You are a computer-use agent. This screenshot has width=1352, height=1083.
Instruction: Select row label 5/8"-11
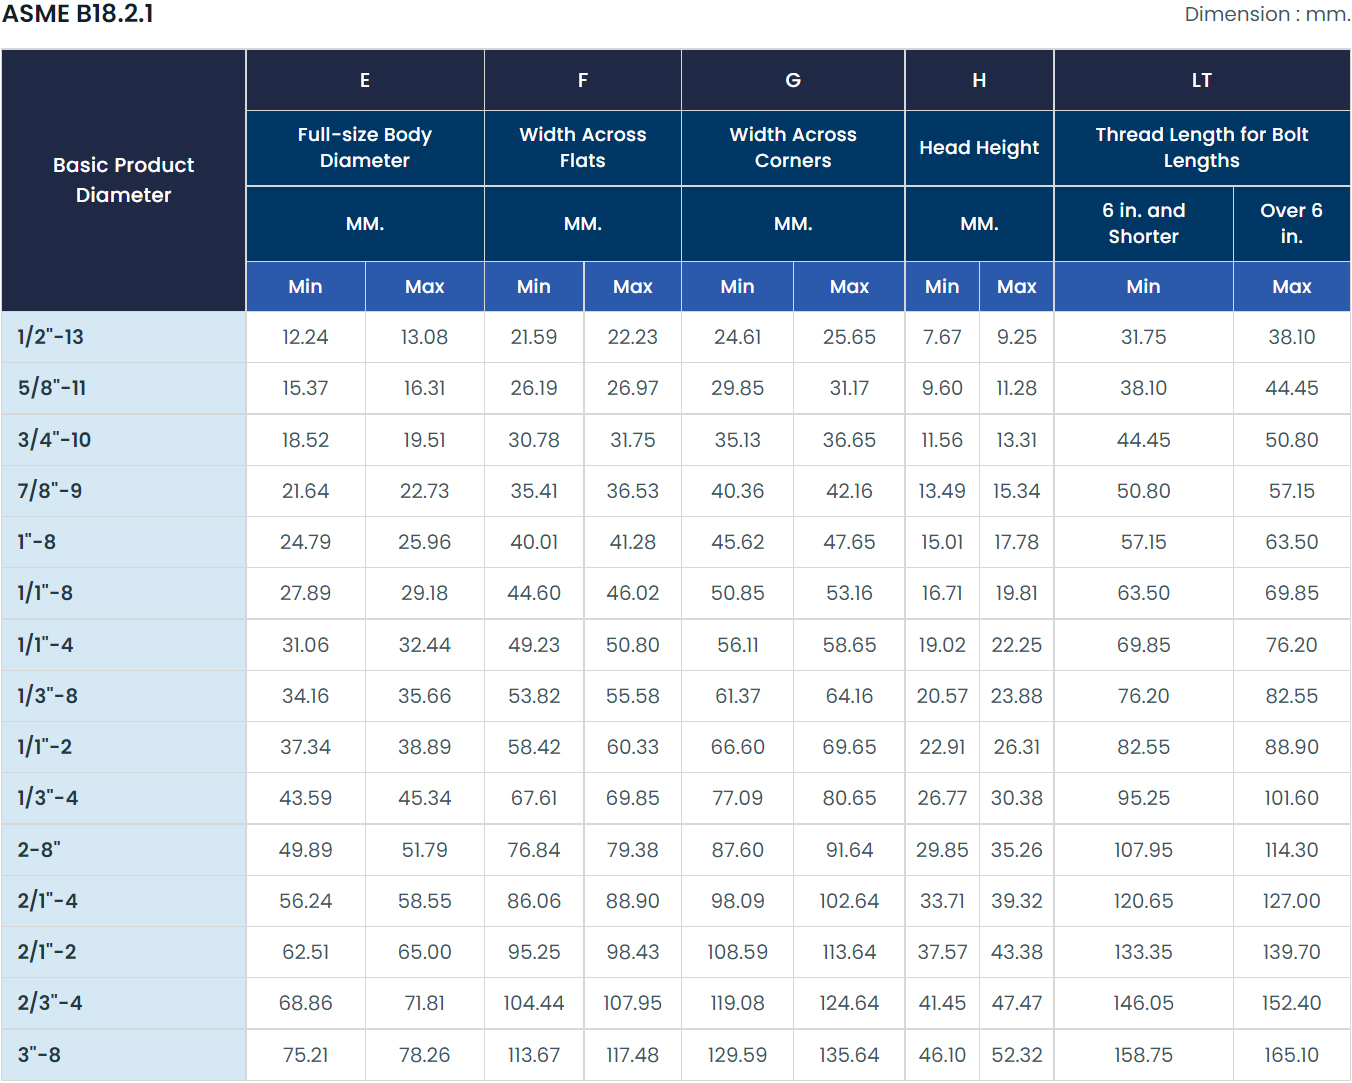coord(52,388)
